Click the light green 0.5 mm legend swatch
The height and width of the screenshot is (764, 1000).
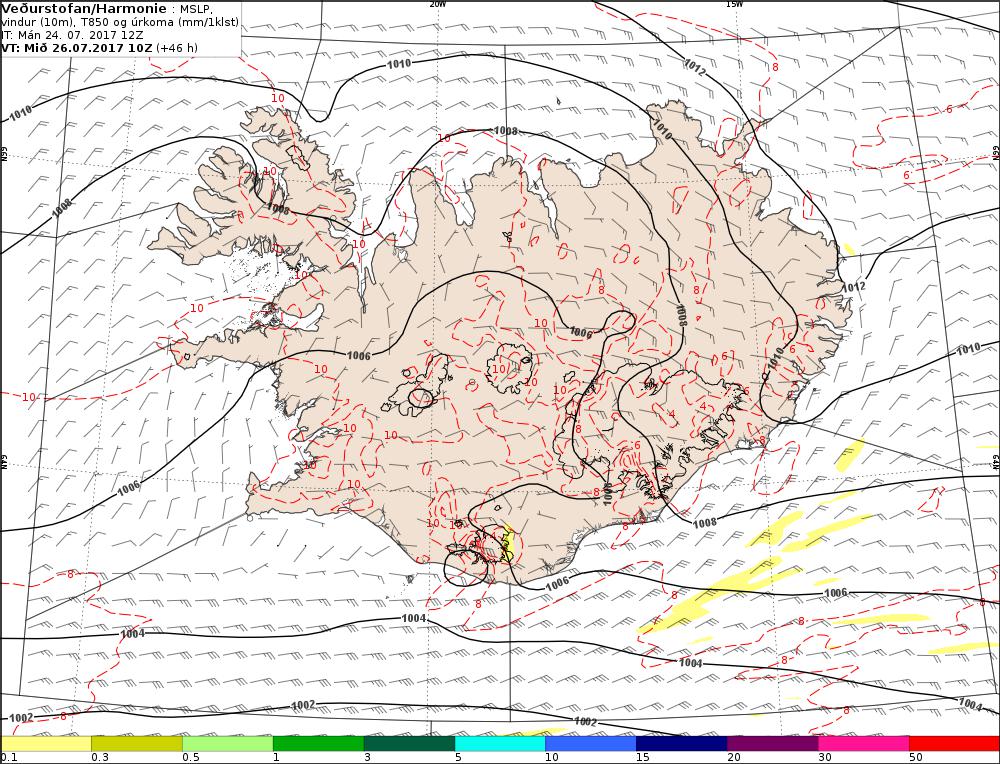point(228,744)
